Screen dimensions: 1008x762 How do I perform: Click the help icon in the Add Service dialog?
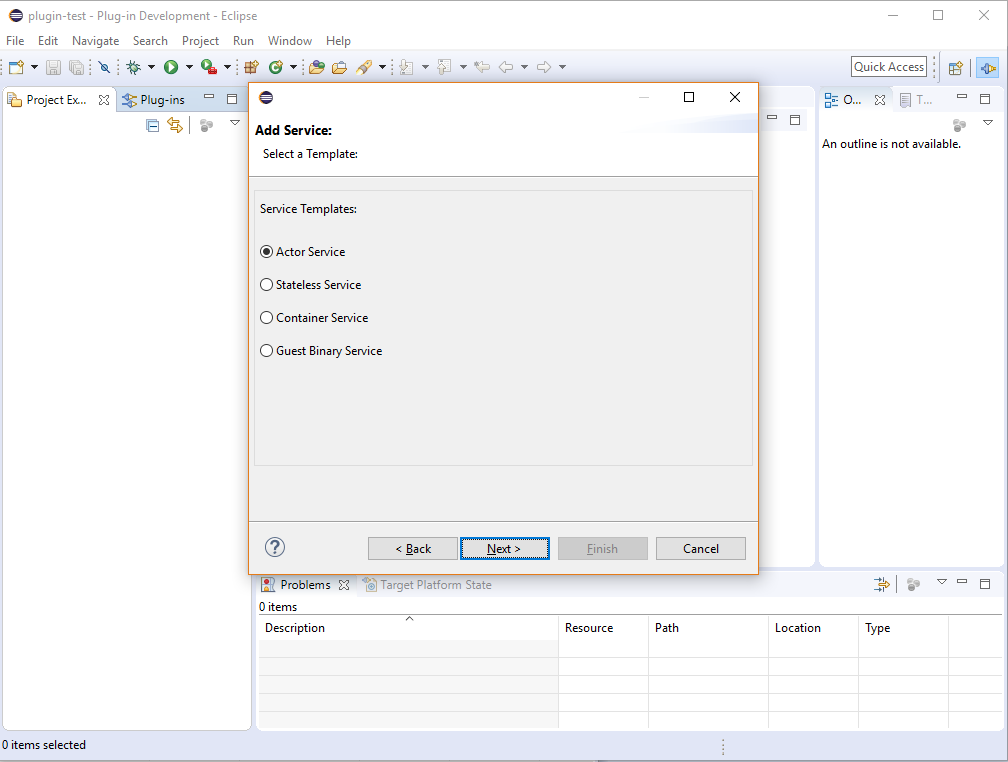click(x=274, y=547)
